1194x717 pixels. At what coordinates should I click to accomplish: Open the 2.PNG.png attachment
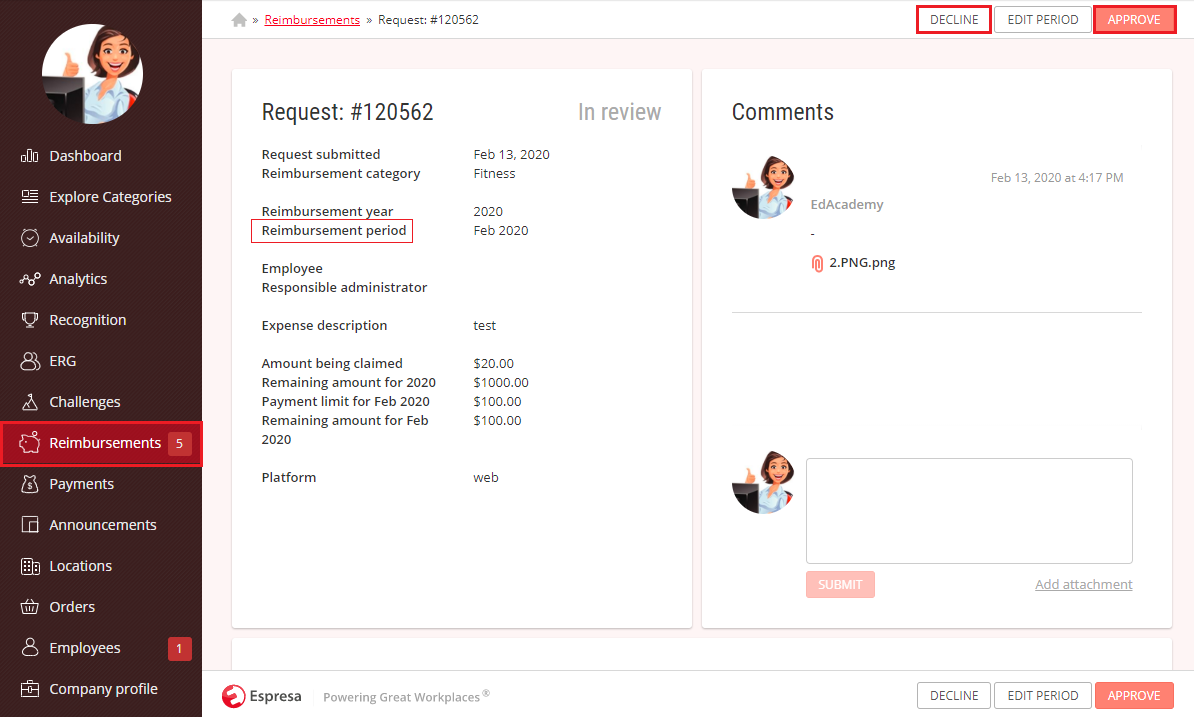pyautogui.click(x=862, y=263)
